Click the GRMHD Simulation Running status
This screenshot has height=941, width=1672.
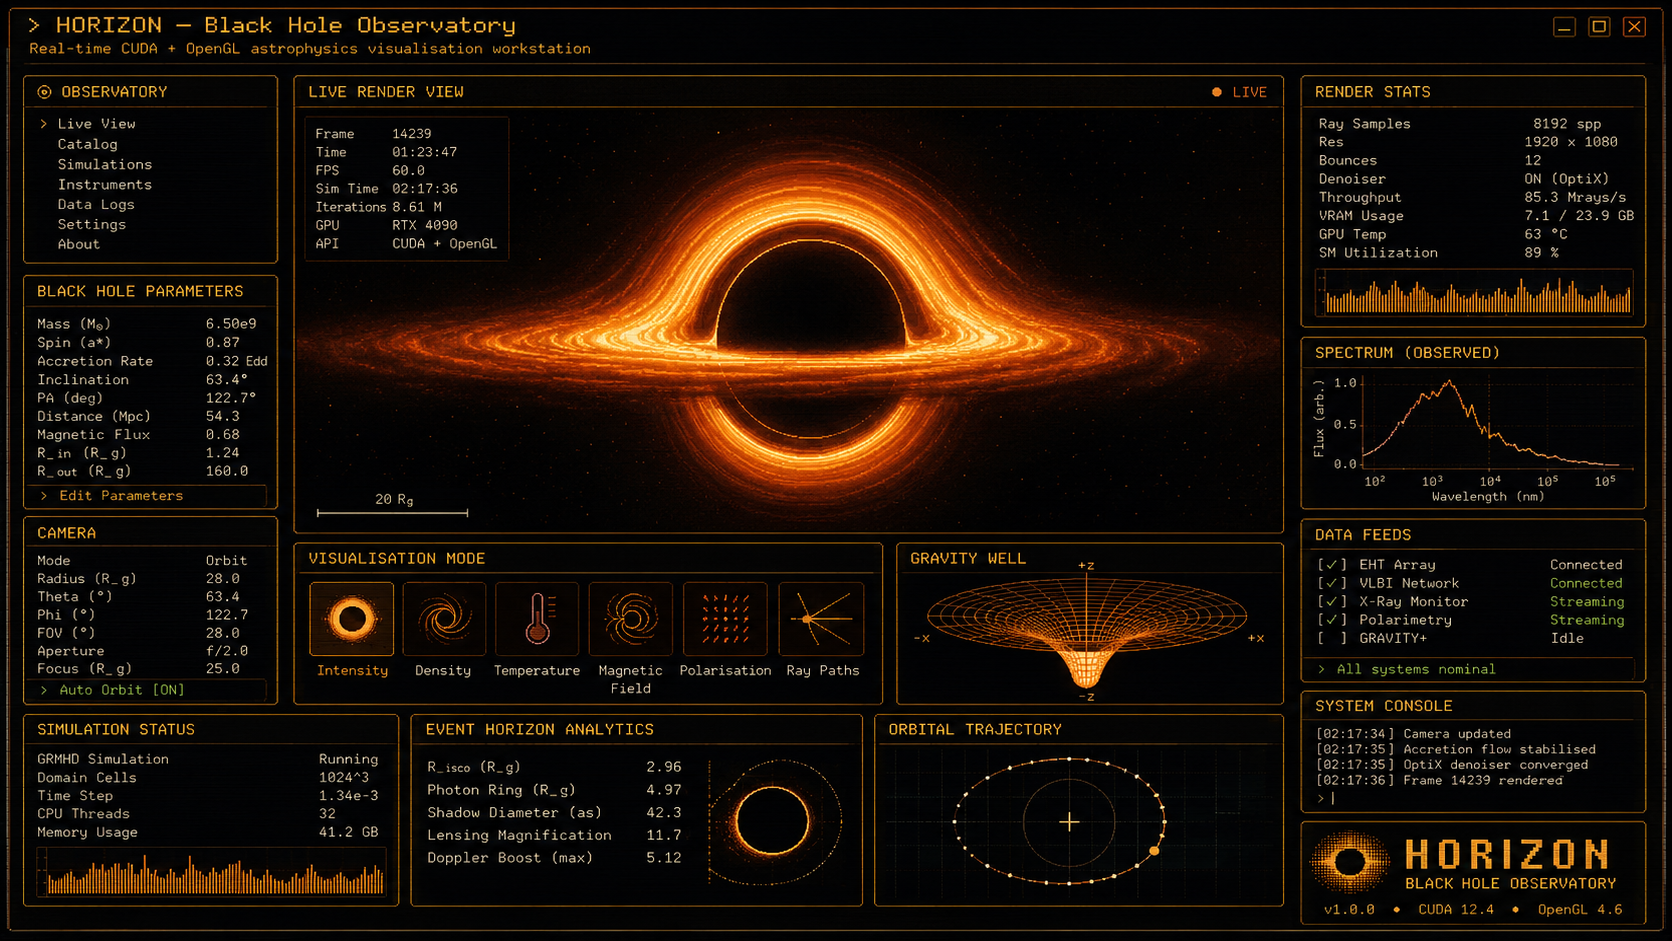tap(348, 759)
